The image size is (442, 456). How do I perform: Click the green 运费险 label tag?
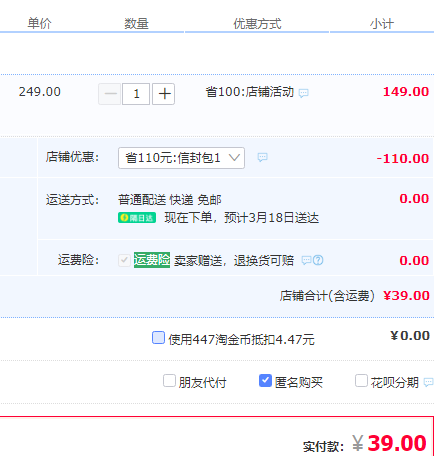152,260
